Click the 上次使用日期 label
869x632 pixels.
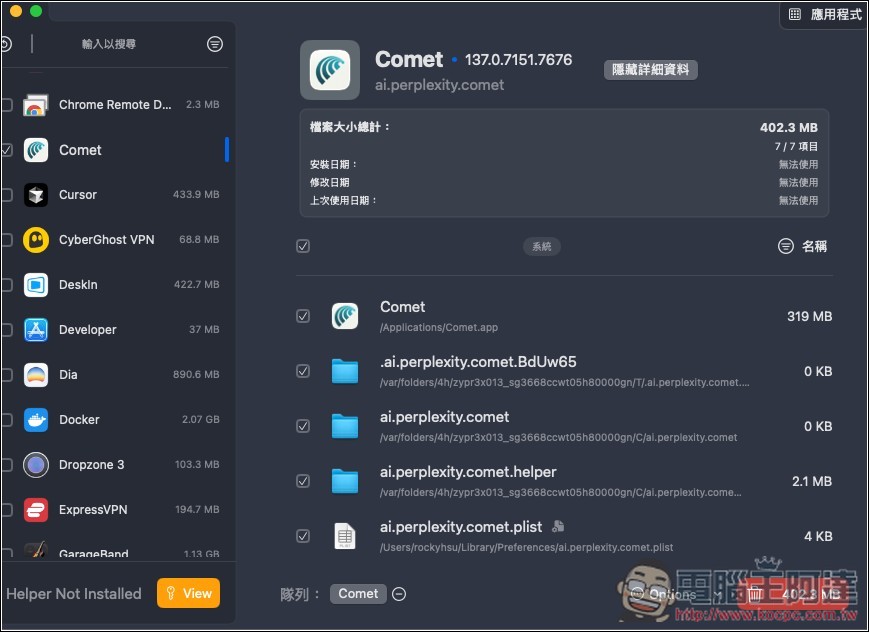pyautogui.click(x=343, y=200)
